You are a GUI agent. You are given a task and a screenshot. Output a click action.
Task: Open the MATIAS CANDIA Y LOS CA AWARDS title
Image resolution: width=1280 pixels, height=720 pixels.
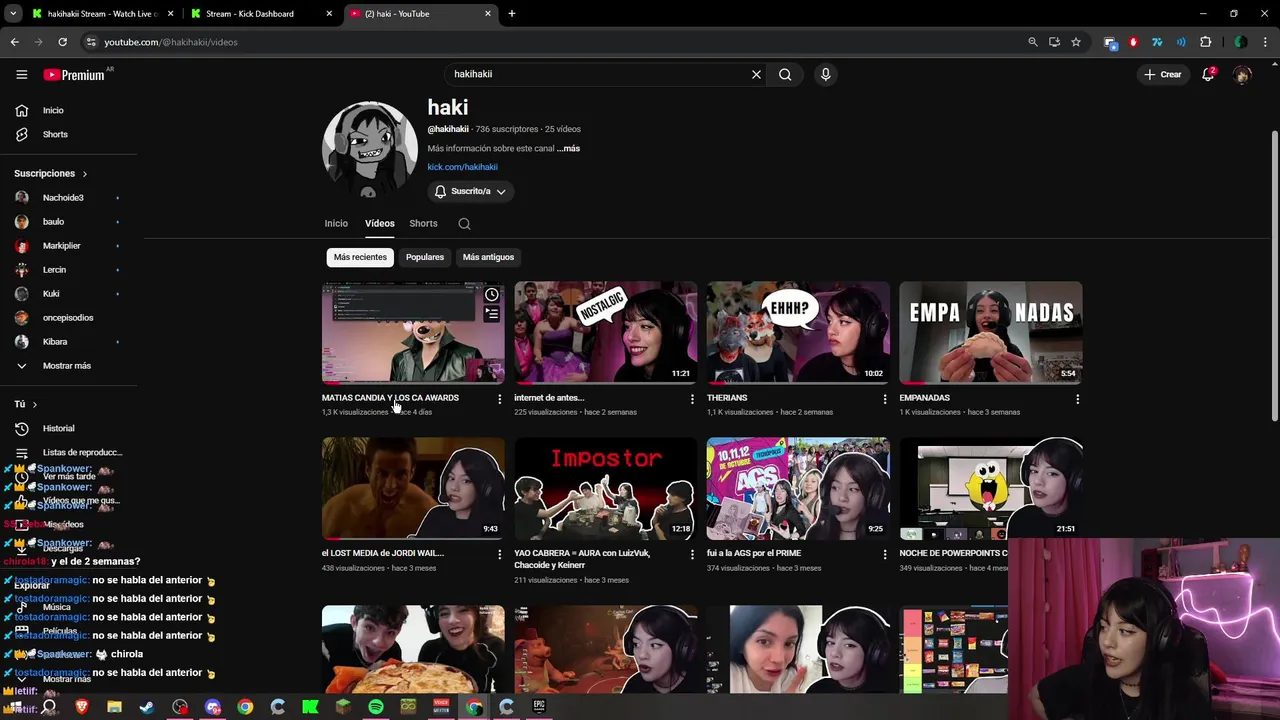(390, 398)
